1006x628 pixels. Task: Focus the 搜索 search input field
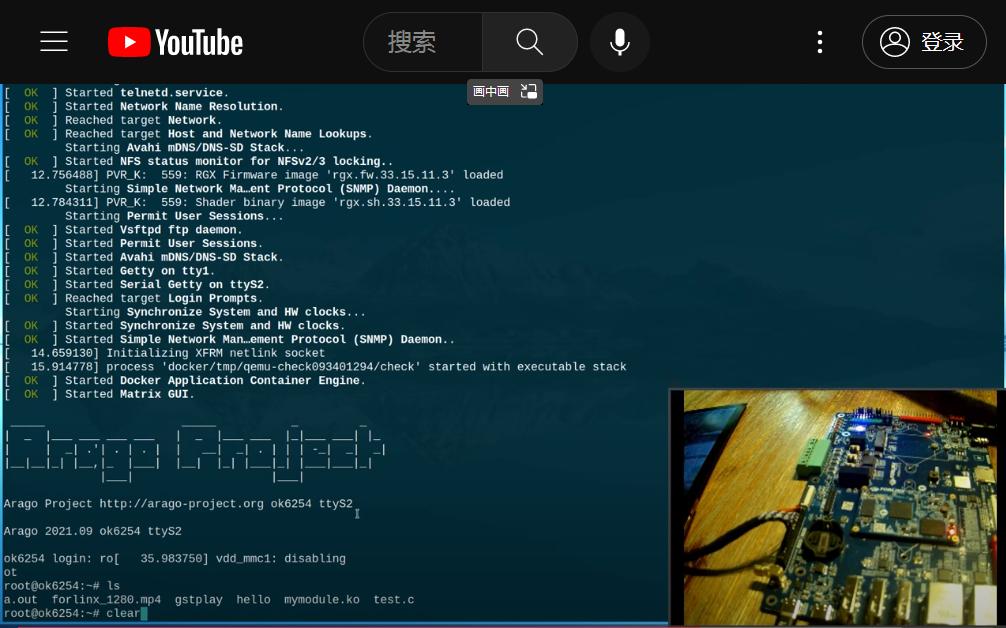(x=423, y=42)
